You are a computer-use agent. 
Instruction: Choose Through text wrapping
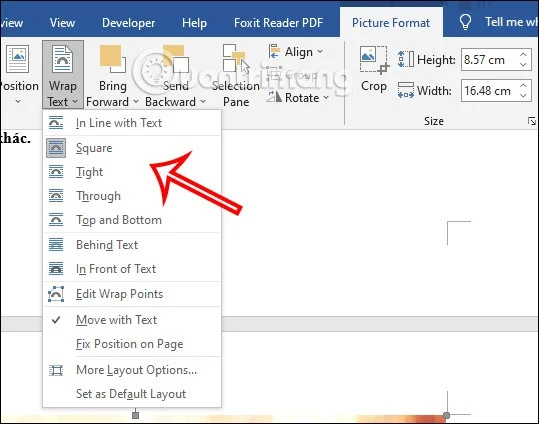132,196
